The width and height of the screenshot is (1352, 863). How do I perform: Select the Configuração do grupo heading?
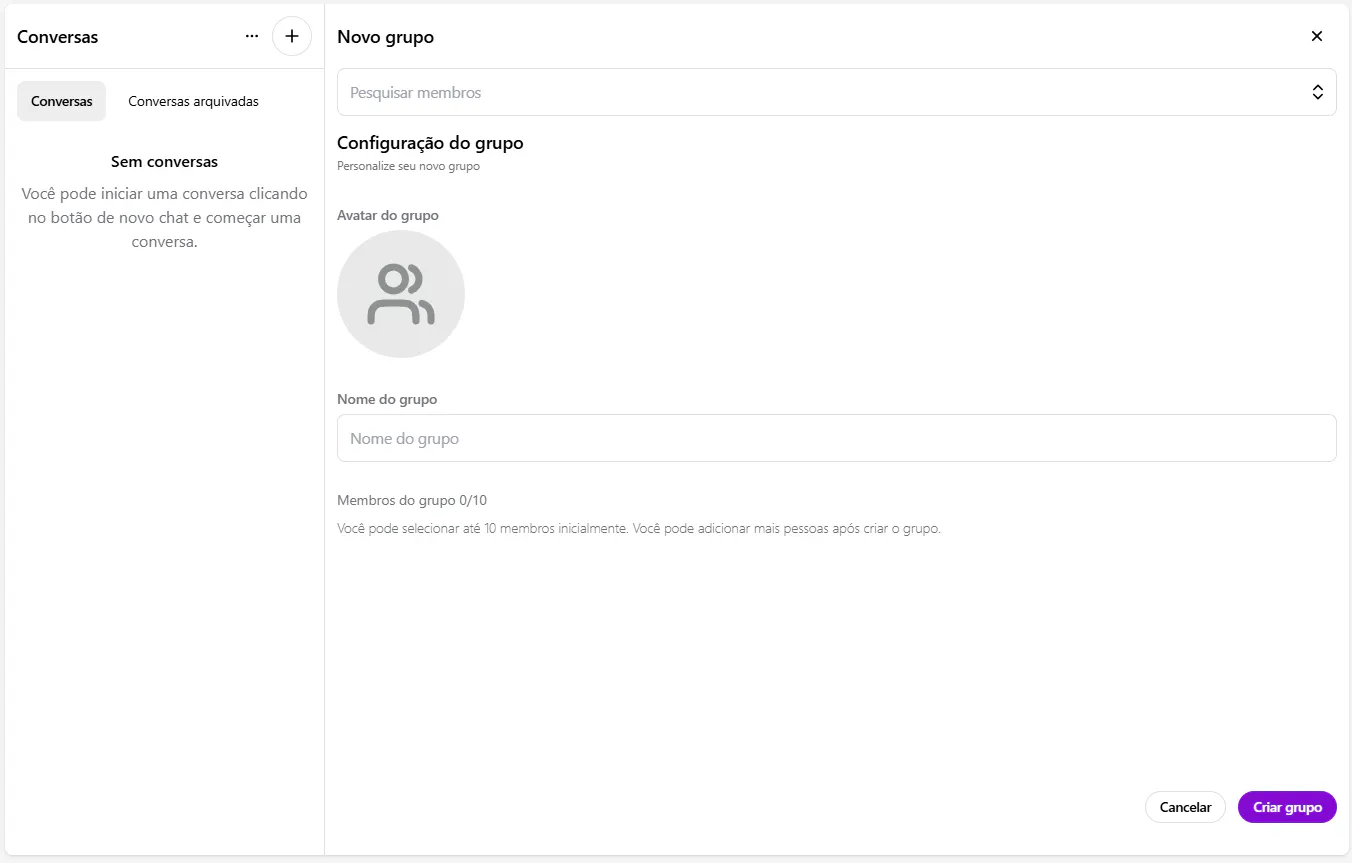(430, 143)
